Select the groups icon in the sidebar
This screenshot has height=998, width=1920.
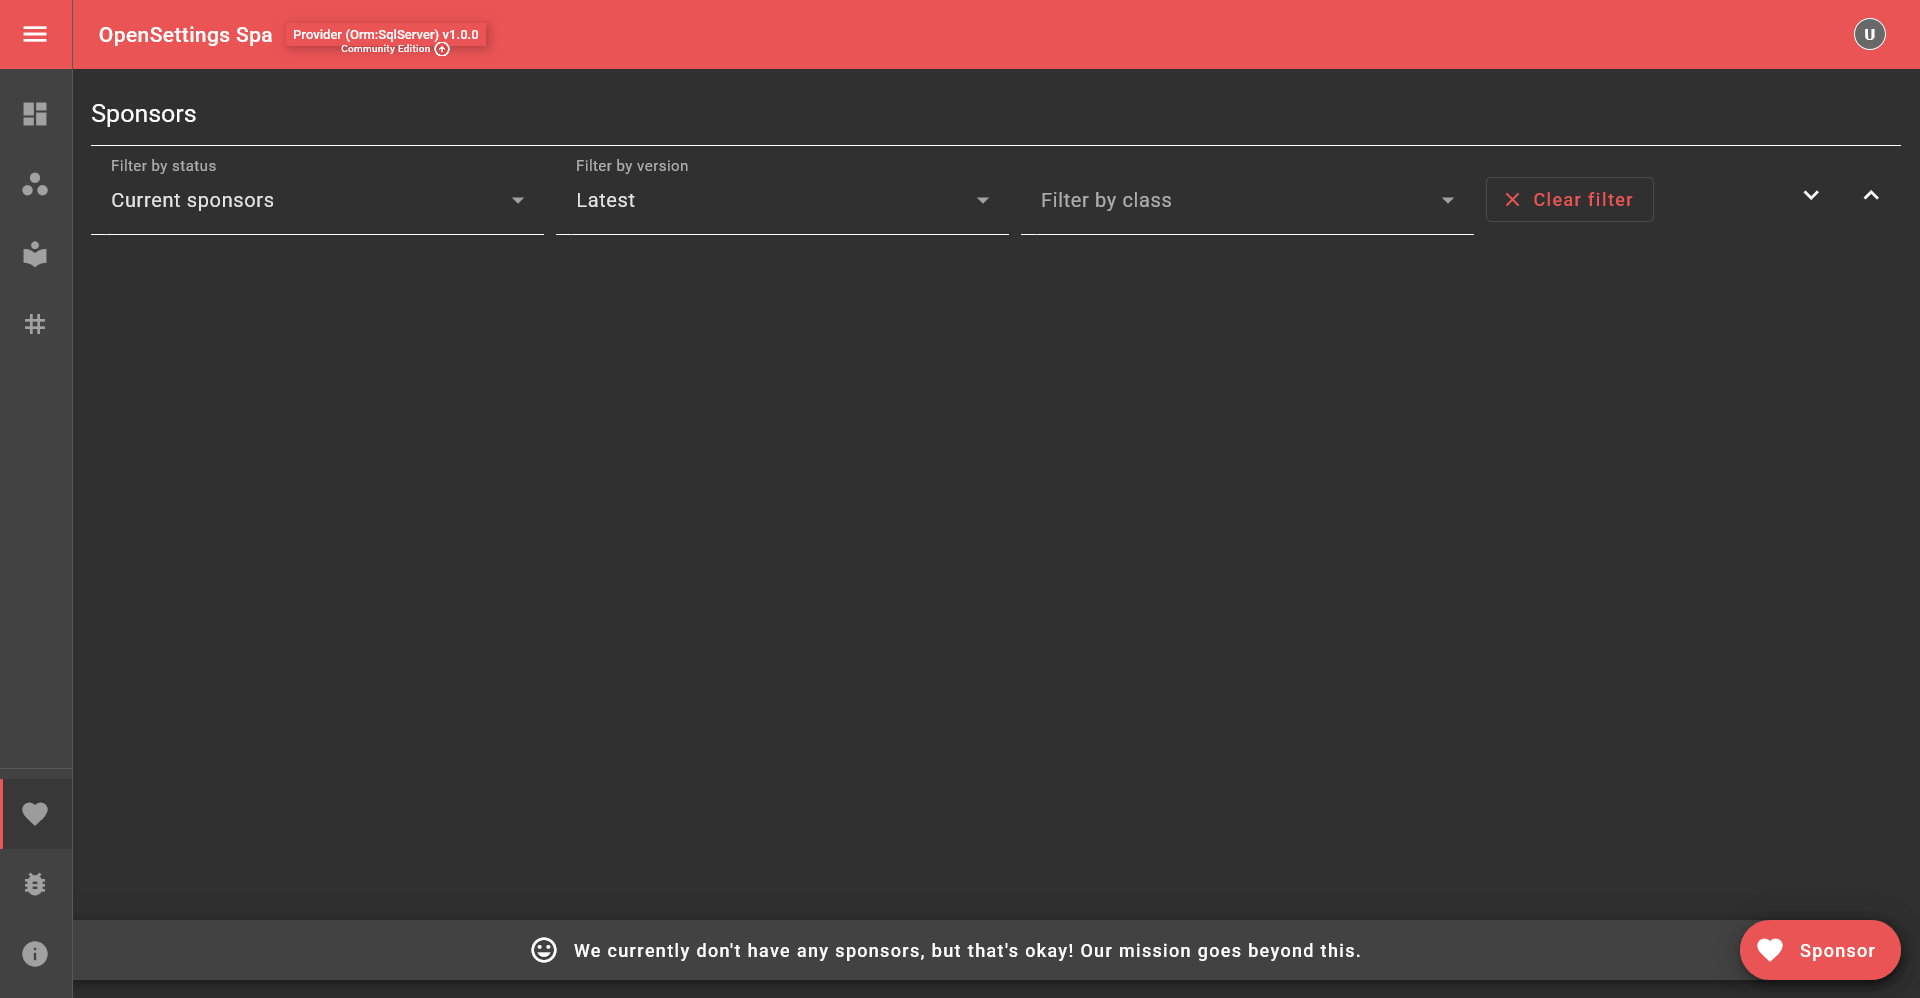[35, 184]
